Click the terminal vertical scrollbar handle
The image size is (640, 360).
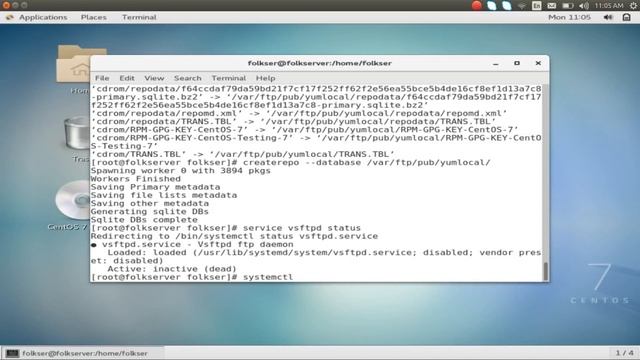pos(546,271)
